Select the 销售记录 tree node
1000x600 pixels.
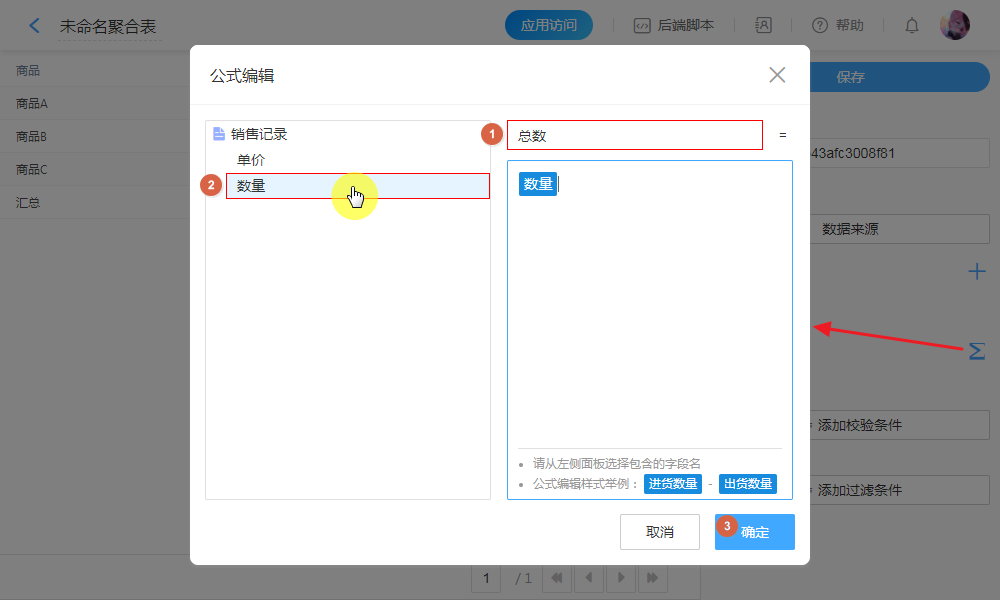click(259, 134)
